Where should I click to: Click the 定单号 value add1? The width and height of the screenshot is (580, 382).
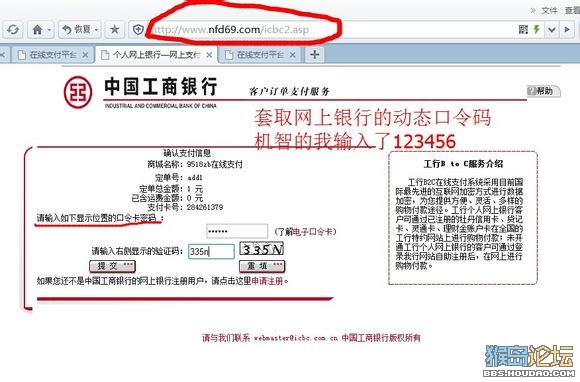(195, 178)
